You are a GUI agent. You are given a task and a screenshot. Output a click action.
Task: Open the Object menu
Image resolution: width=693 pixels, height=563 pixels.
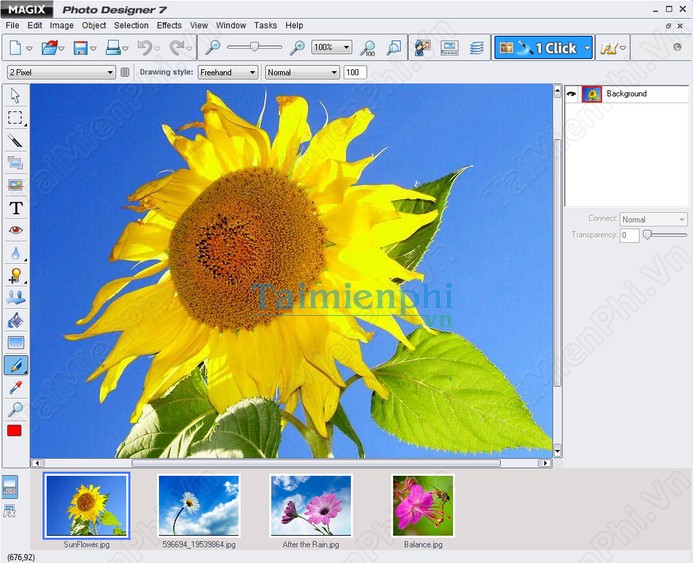[94, 25]
